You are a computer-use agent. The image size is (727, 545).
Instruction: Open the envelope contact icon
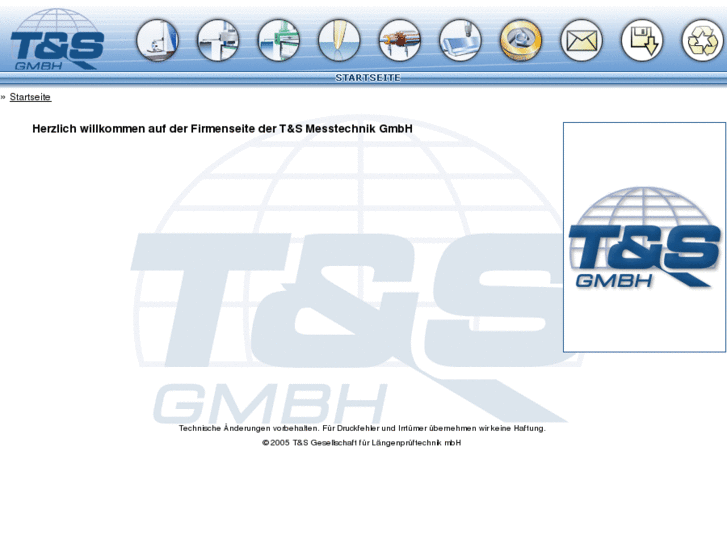coord(581,40)
